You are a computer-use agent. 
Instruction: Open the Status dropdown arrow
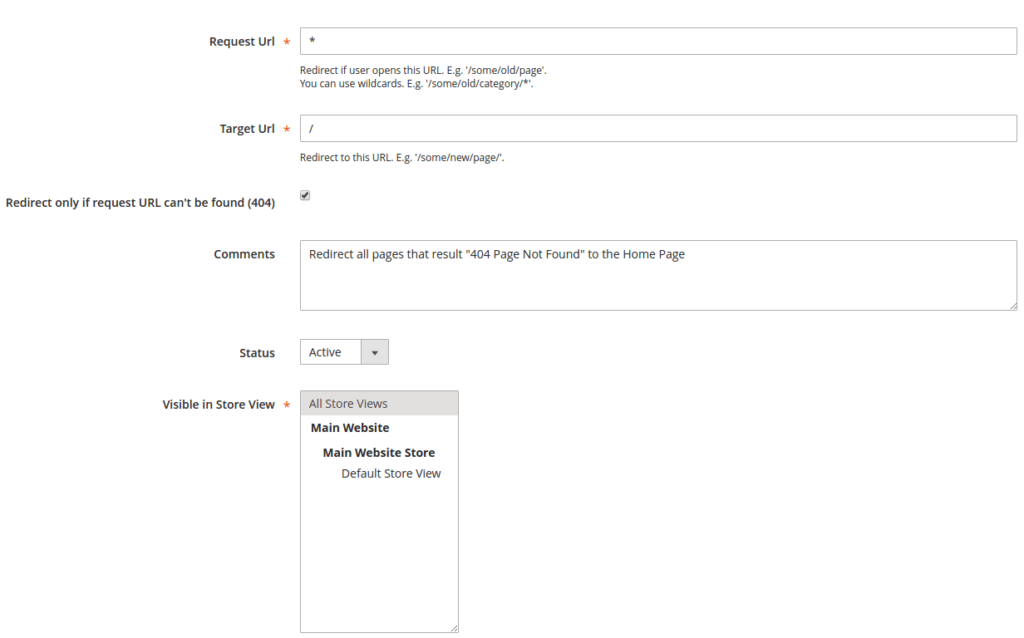pyautogui.click(x=375, y=352)
